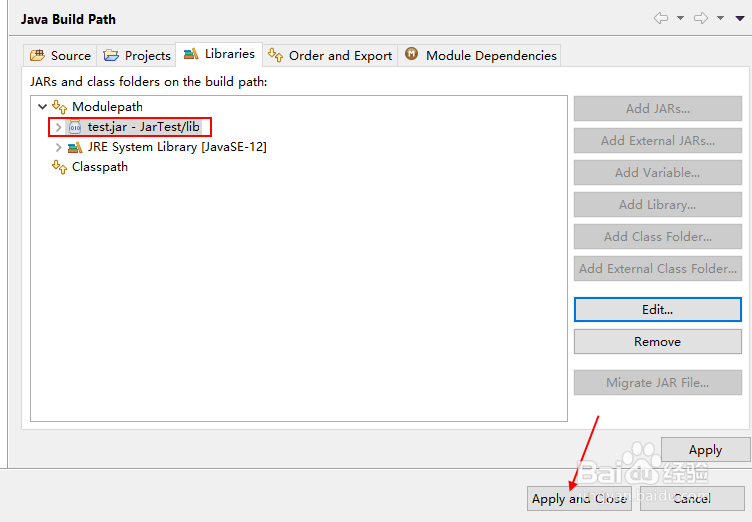Screen dimensions: 752x522
Task: Click the Modulepath node icon
Action: (59, 107)
